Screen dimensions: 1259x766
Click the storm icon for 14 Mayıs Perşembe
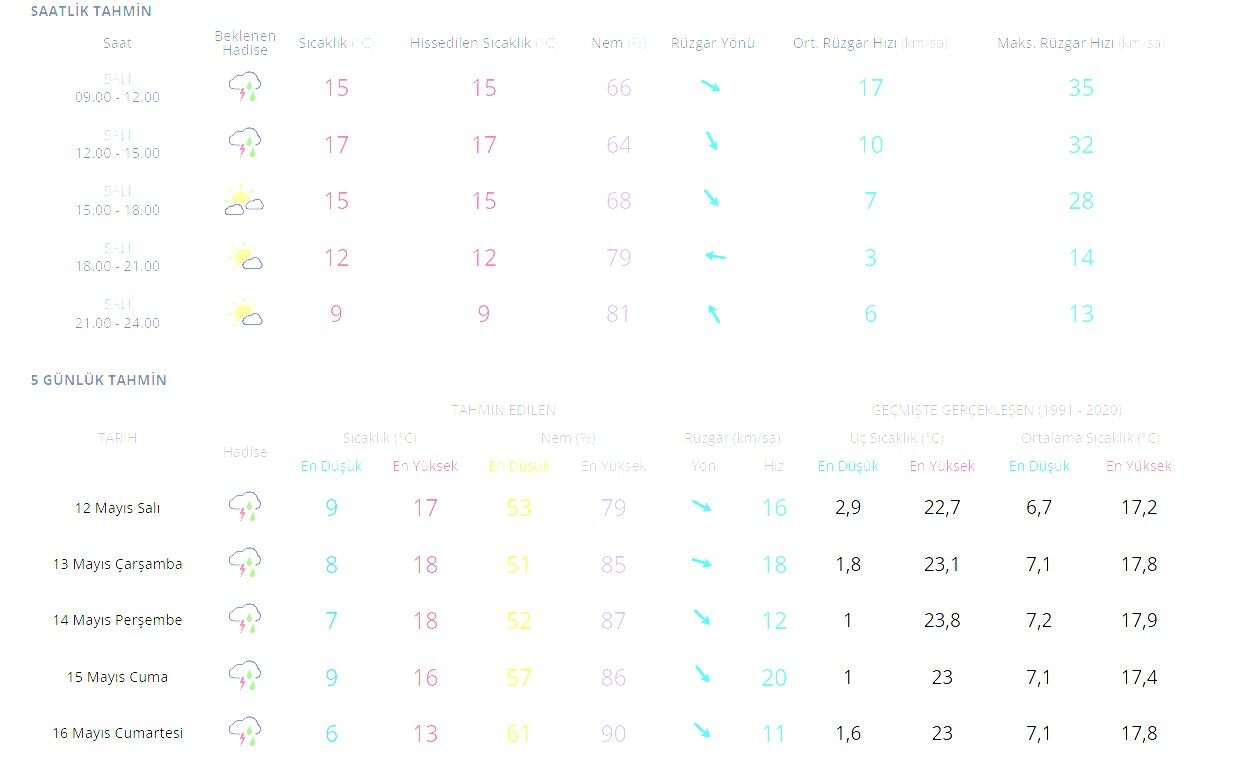[245, 619]
